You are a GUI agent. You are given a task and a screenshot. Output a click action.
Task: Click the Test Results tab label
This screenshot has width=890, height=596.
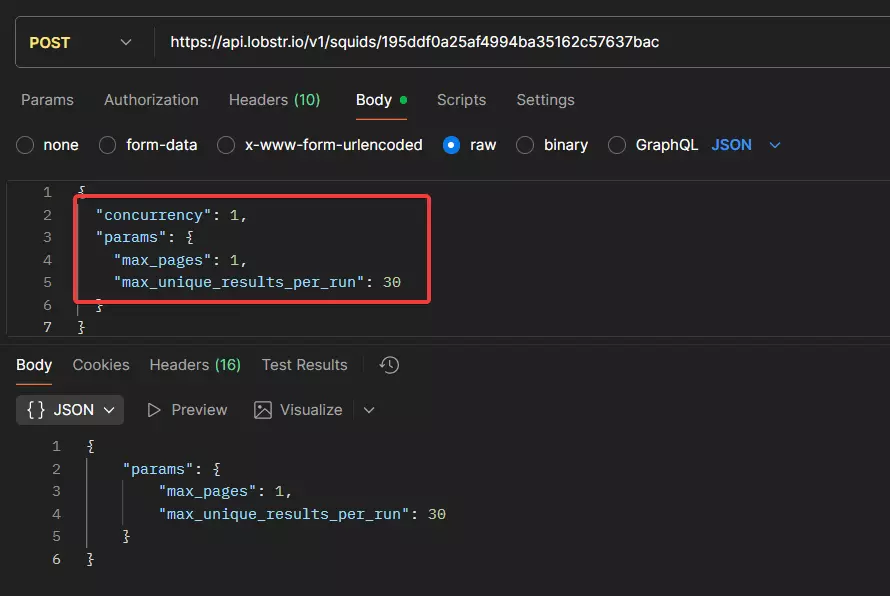(304, 365)
